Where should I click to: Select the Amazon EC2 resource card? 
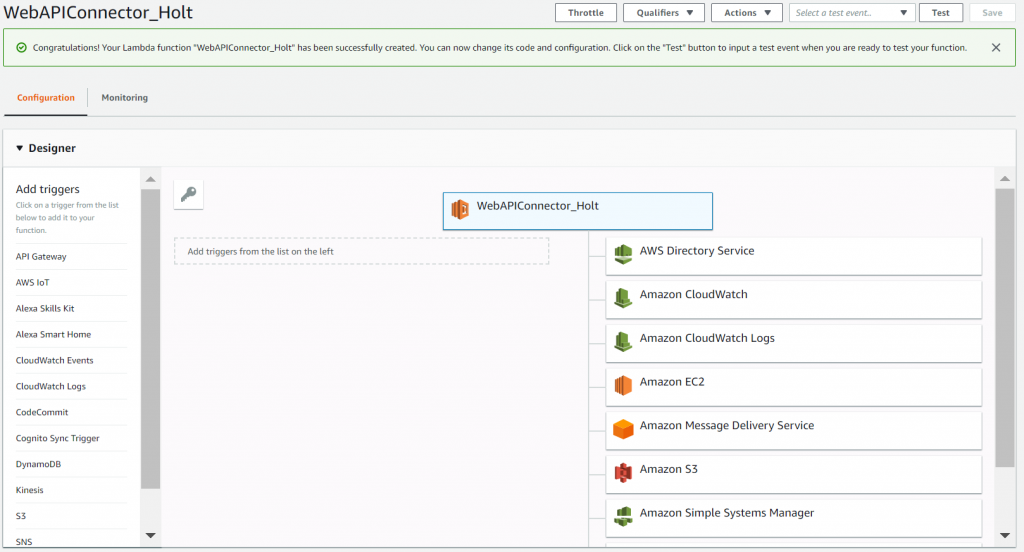click(x=793, y=387)
